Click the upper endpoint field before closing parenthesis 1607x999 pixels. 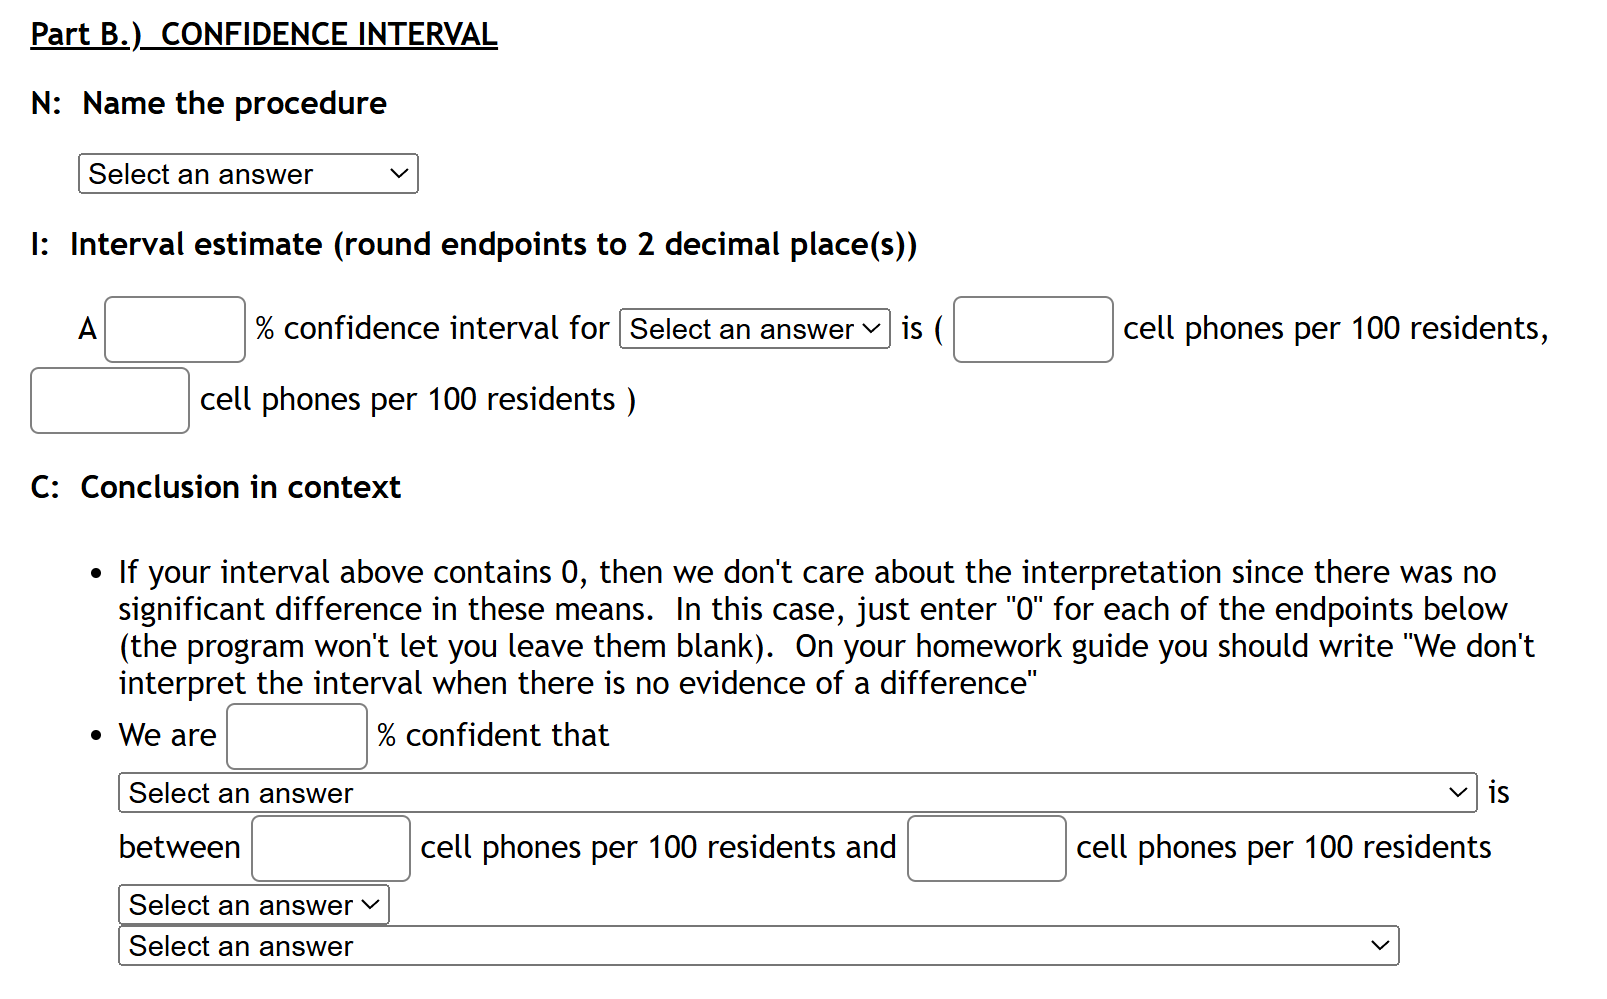[110, 400]
